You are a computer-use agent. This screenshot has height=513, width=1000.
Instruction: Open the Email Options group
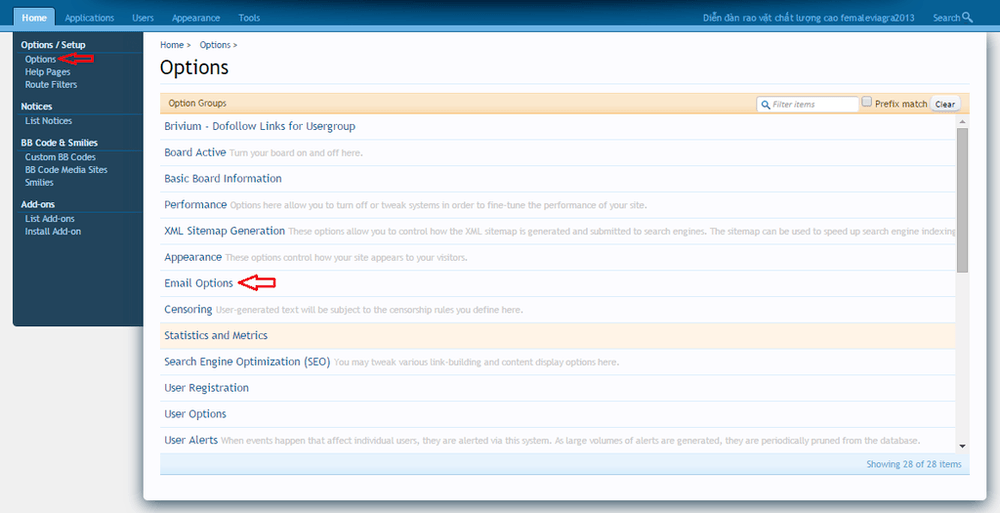[198, 283]
